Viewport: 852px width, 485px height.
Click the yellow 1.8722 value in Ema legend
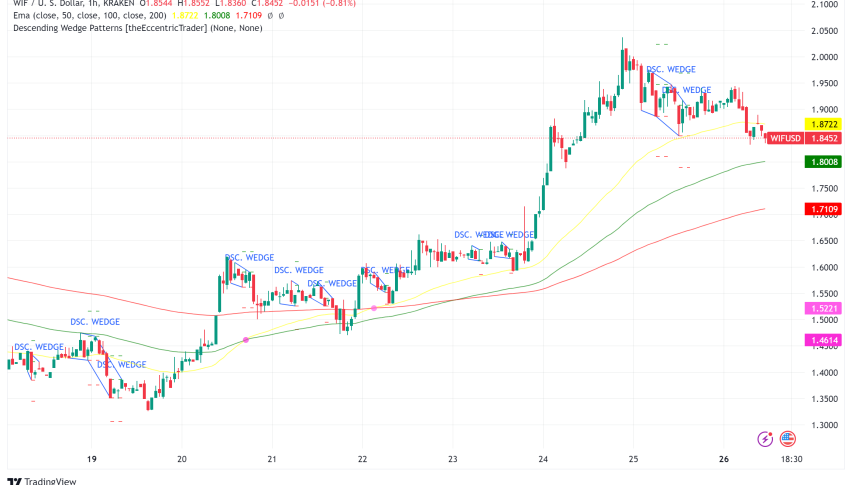pyautogui.click(x=185, y=16)
